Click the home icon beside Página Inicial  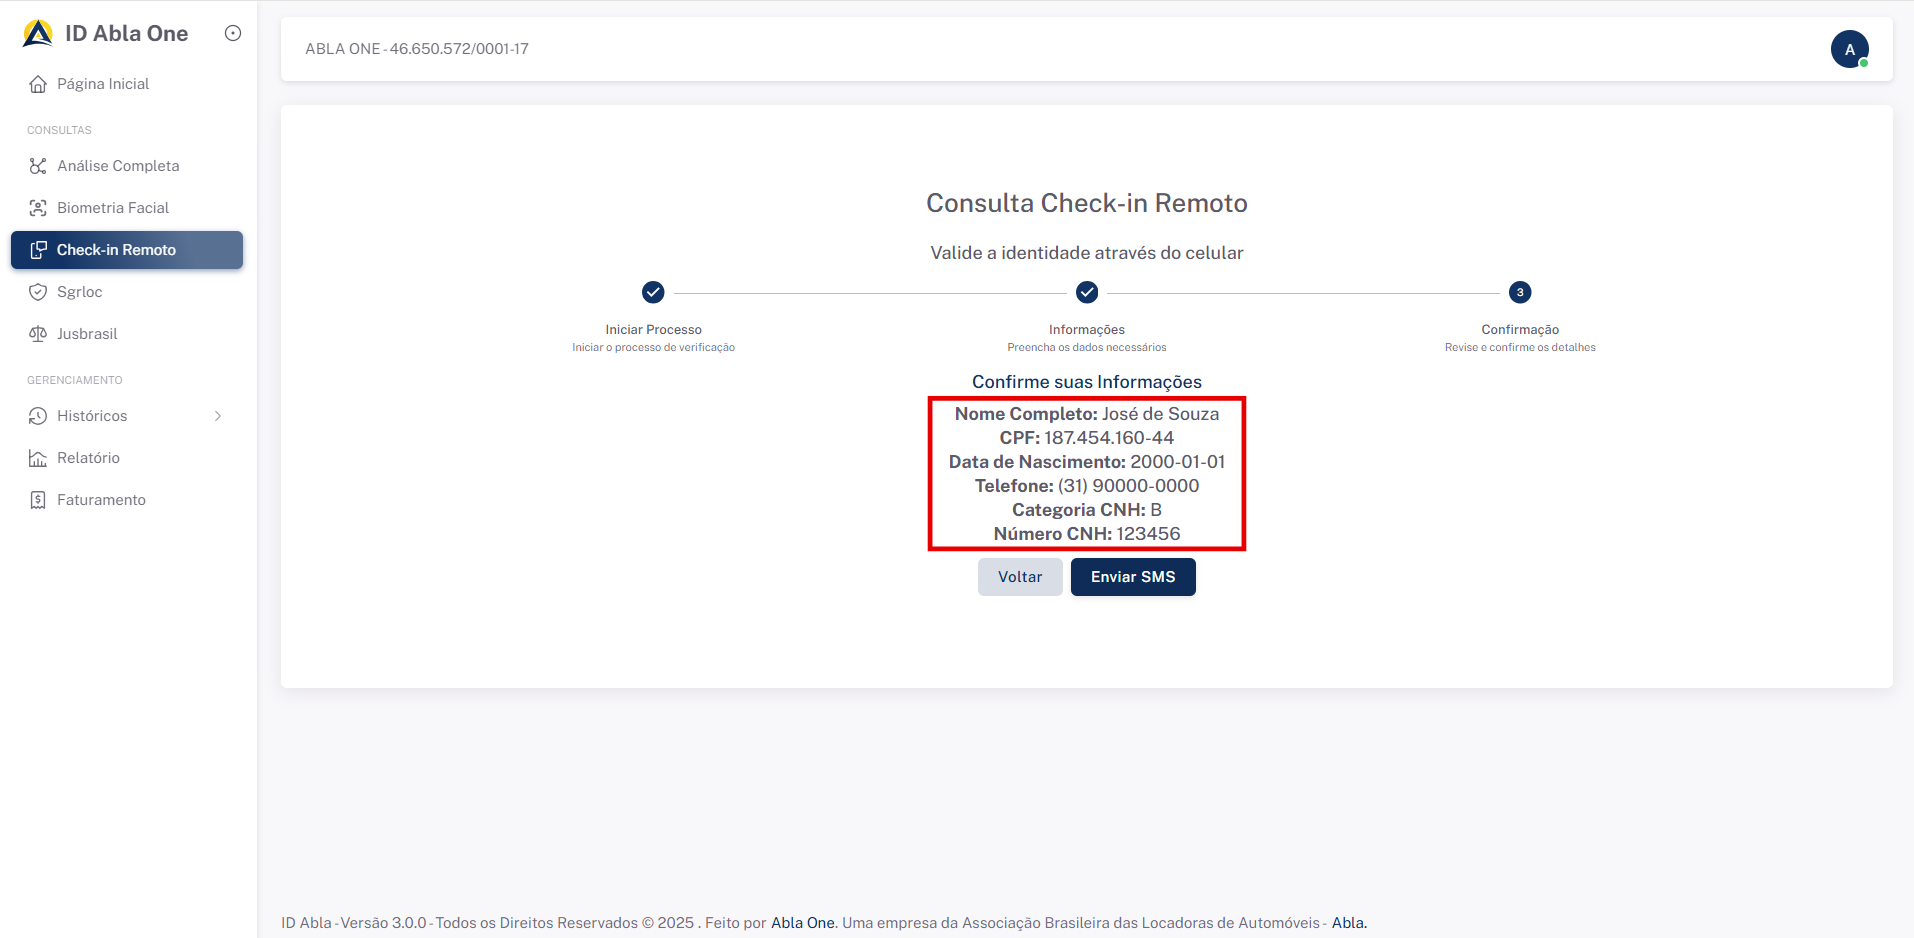pyautogui.click(x=38, y=84)
